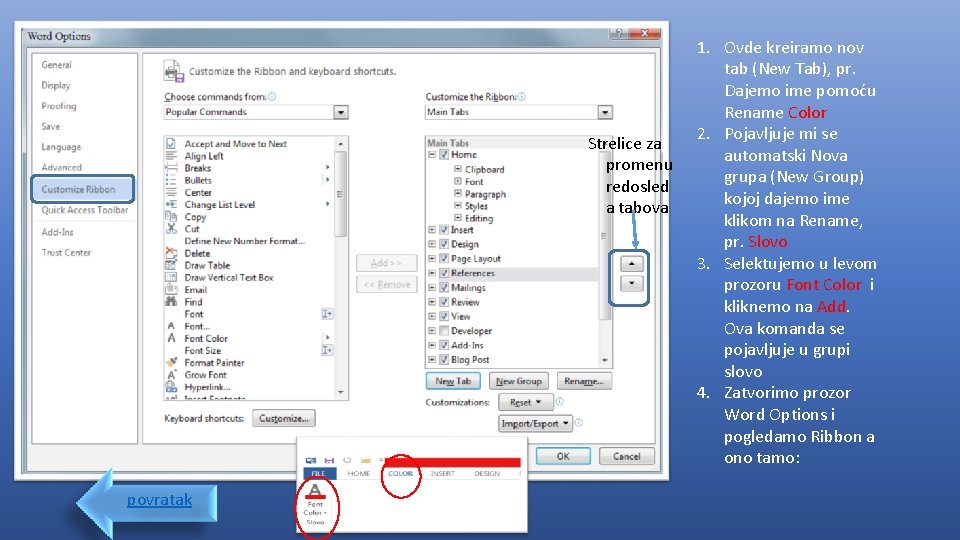The width and height of the screenshot is (960, 540).
Task: Click the New Group button
Action: pos(519,381)
